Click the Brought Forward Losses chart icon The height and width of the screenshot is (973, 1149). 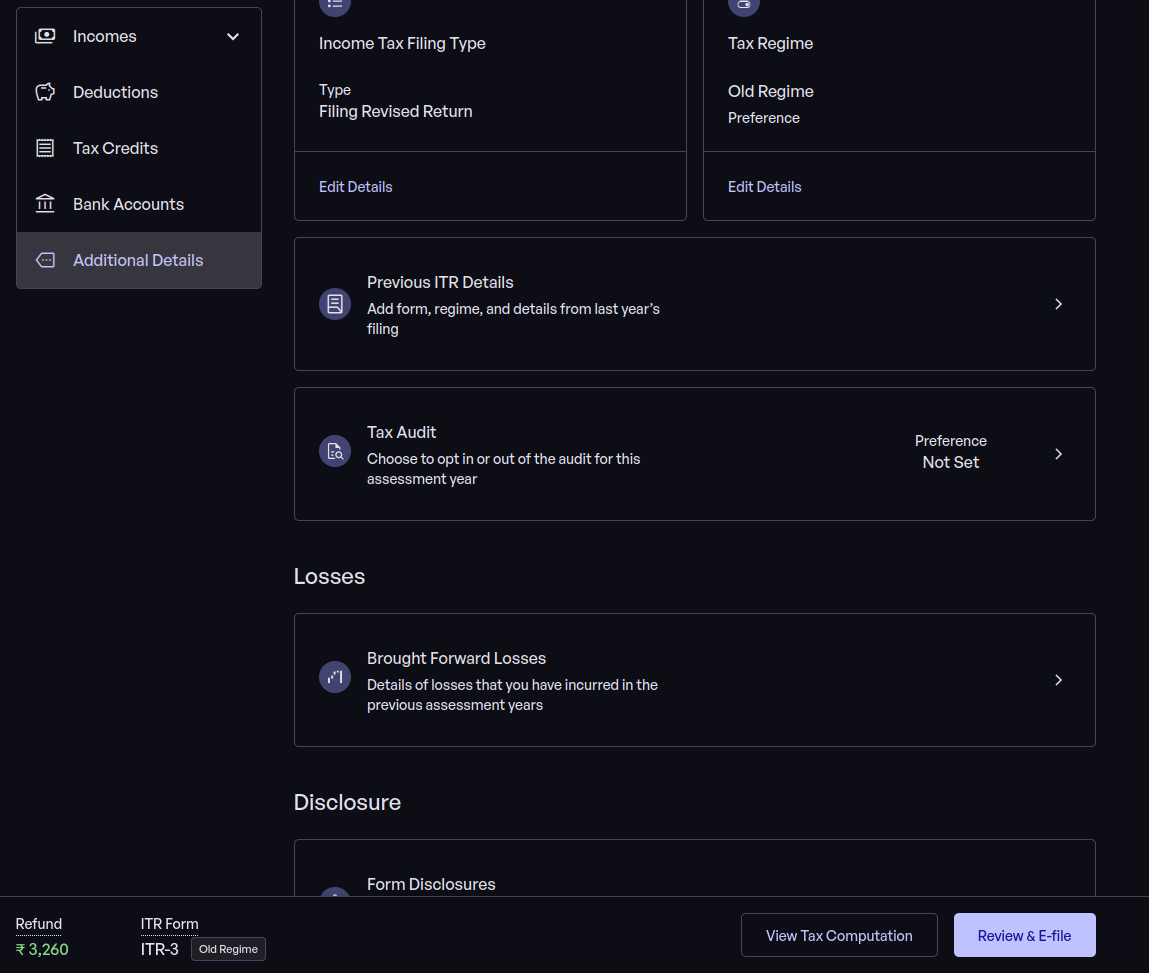point(335,678)
